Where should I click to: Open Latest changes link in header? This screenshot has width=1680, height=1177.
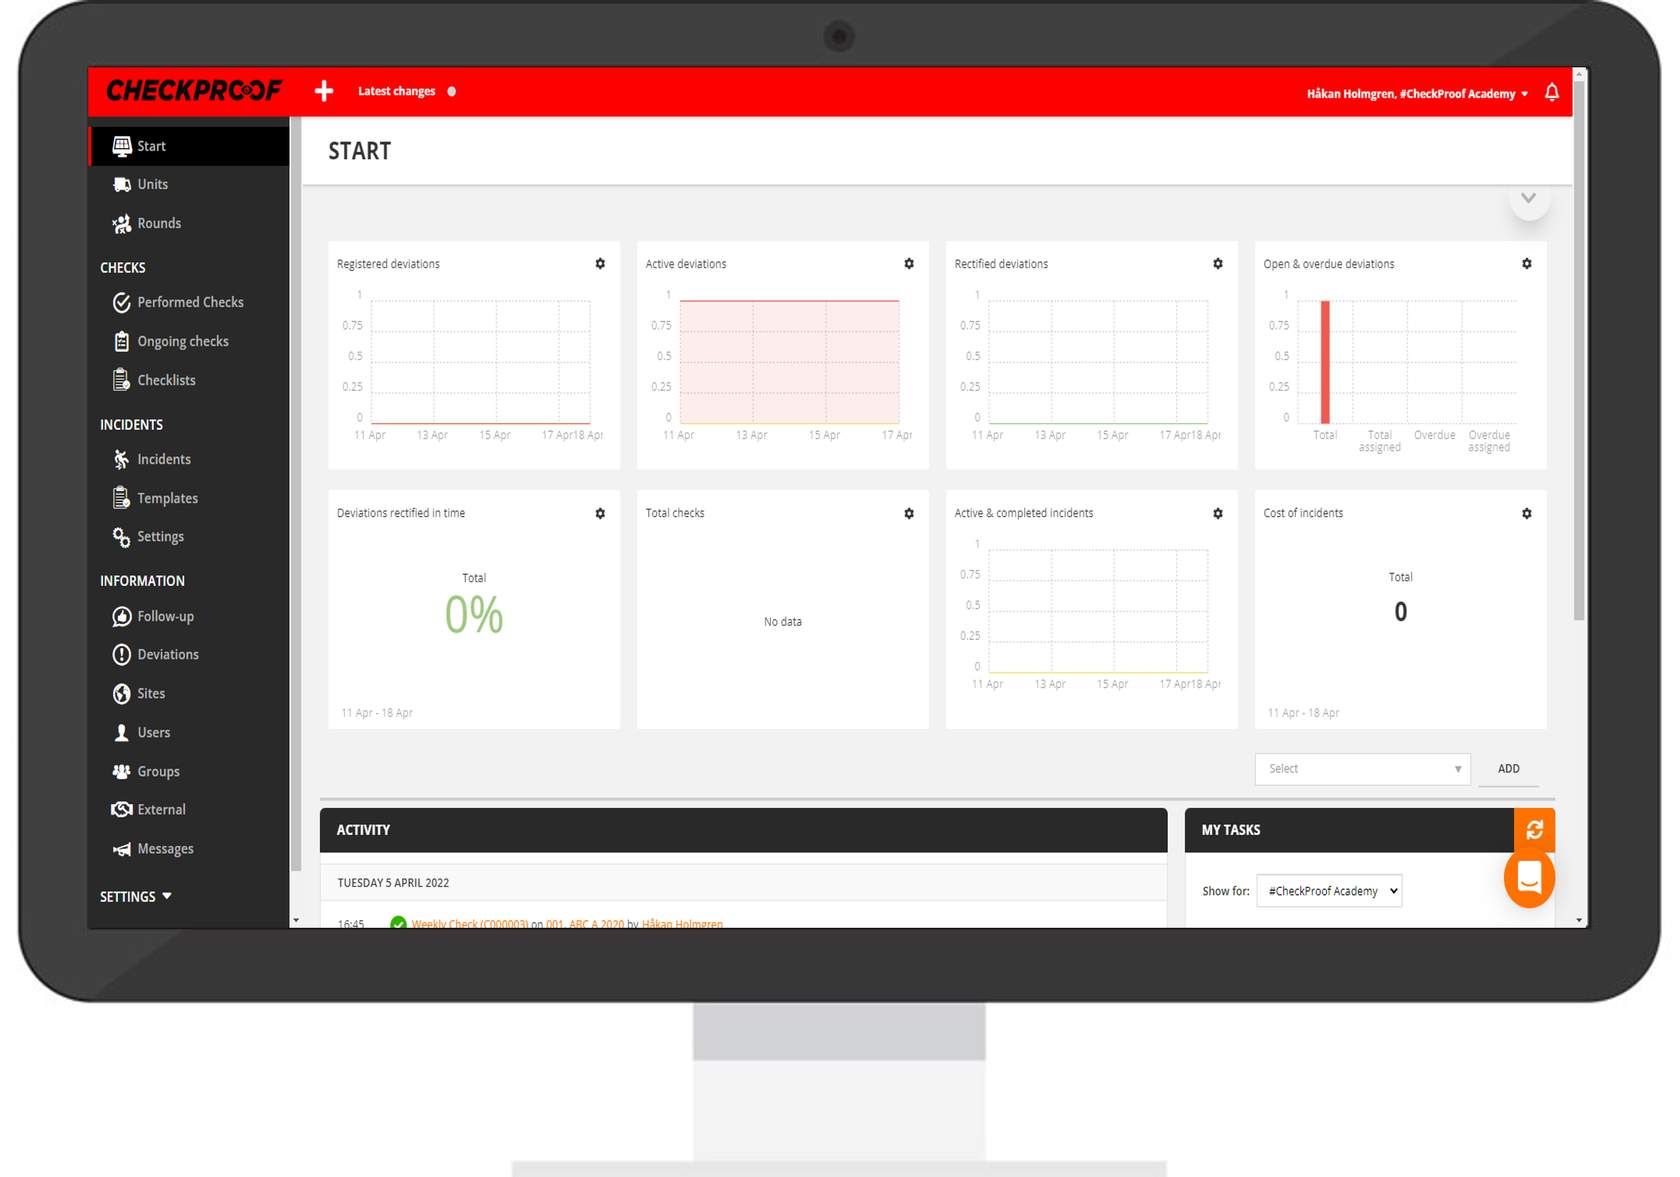[396, 91]
